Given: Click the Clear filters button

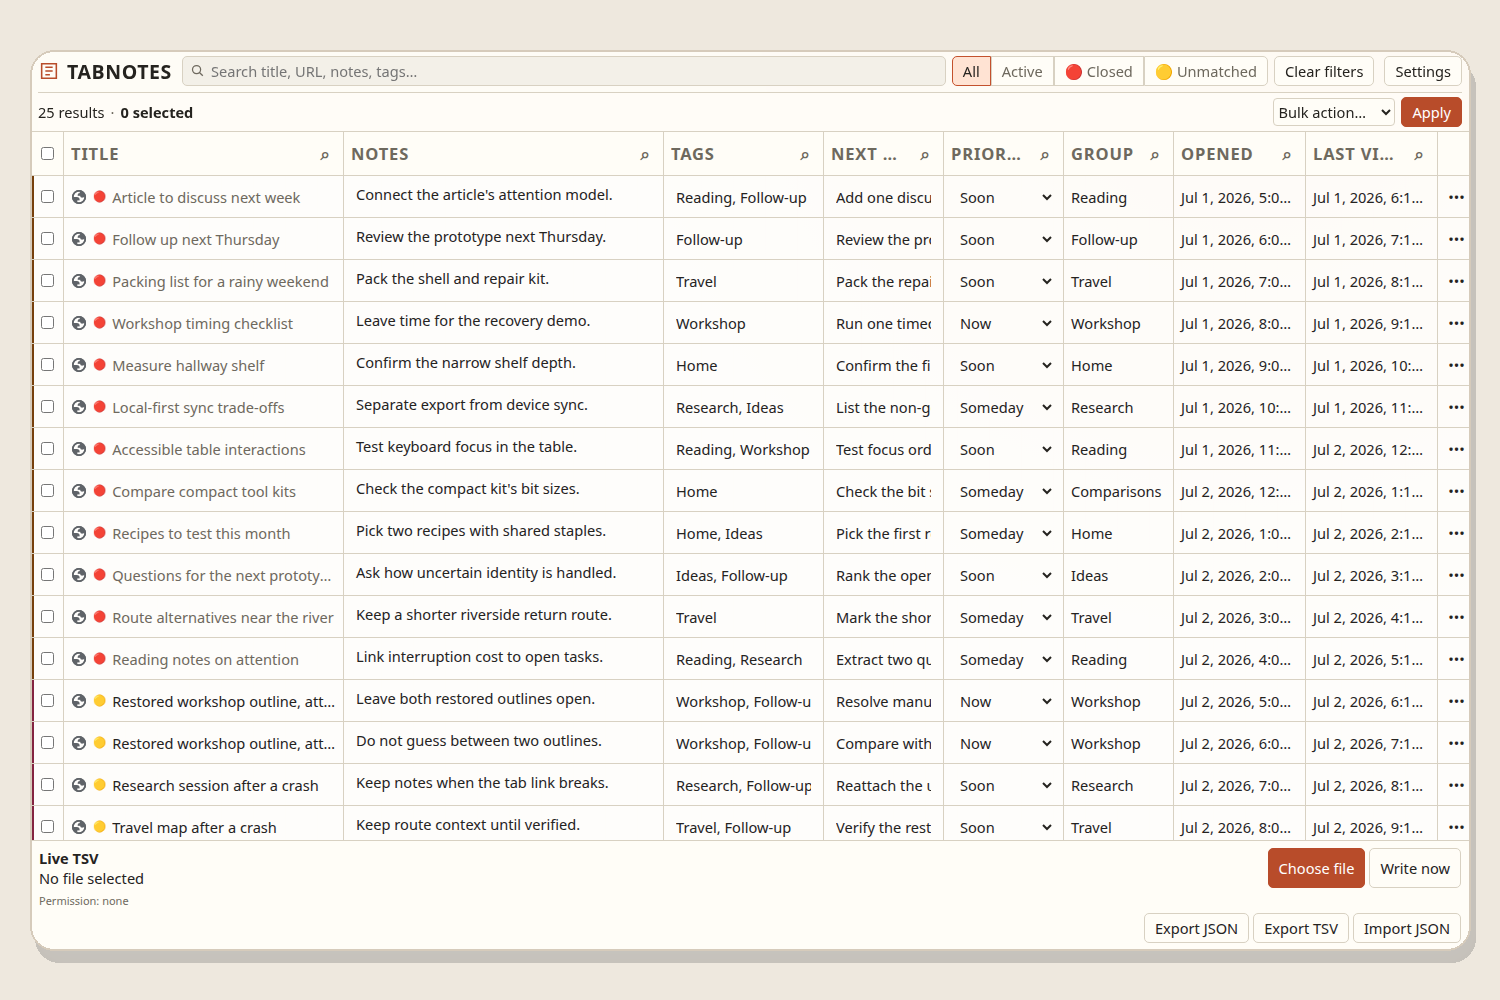Looking at the screenshot, I should (x=1324, y=72).
